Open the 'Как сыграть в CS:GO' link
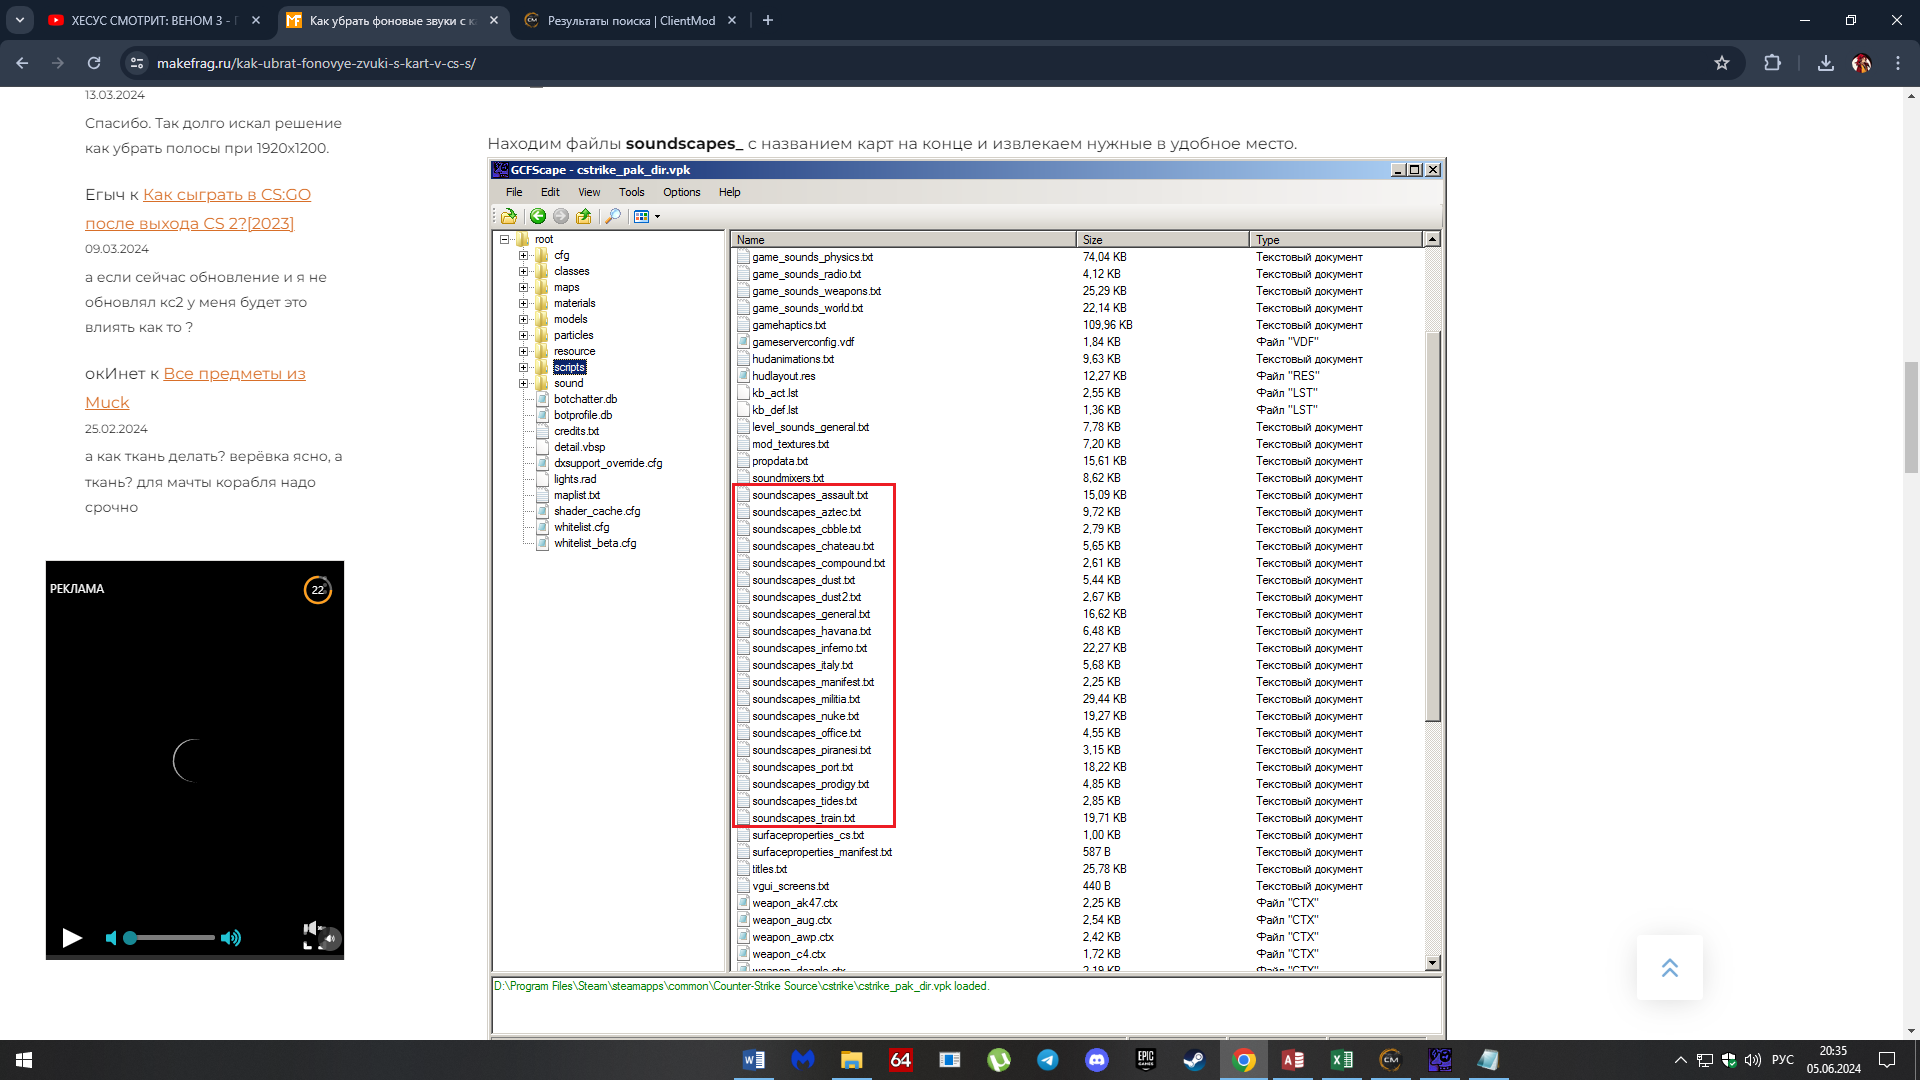Viewport: 1920px width, 1080px height. coord(226,195)
